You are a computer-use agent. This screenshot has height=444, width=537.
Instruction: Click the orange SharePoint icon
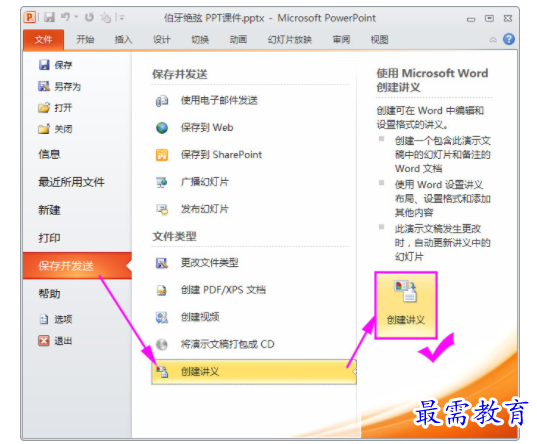[162, 155]
